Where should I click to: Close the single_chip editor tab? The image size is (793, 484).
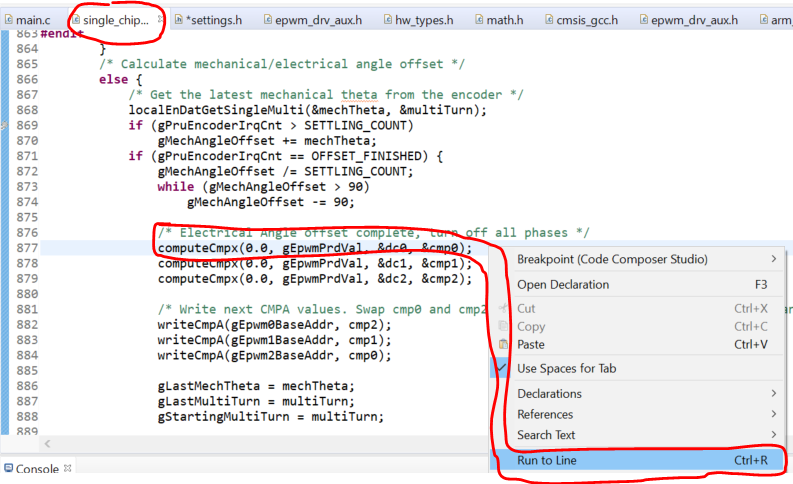tap(160, 19)
